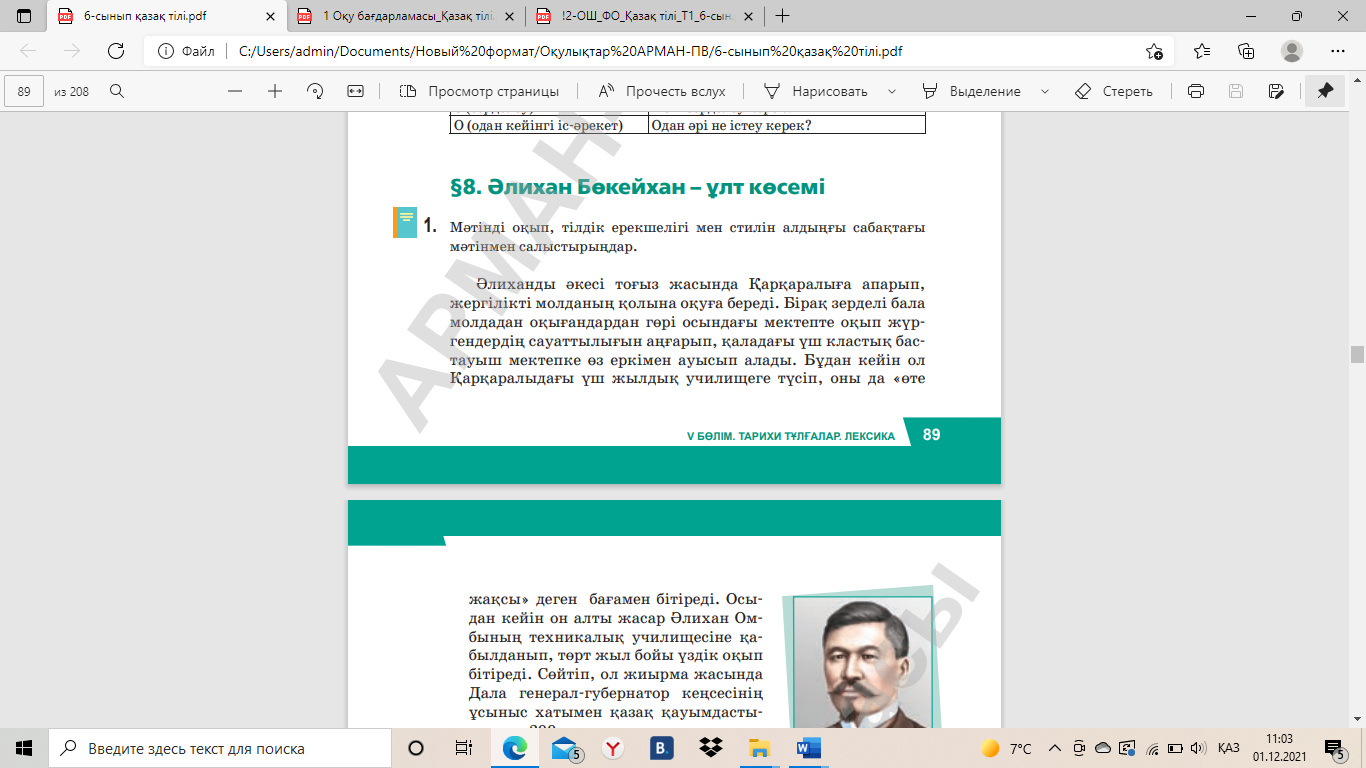Open the Wi-Fi network panel
This screenshot has width=1366, height=768.
tap(1151, 748)
